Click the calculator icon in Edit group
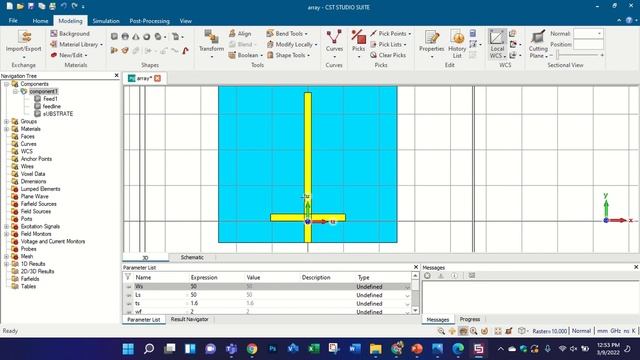The width and height of the screenshot is (640, 360). (x=473, y=33)
